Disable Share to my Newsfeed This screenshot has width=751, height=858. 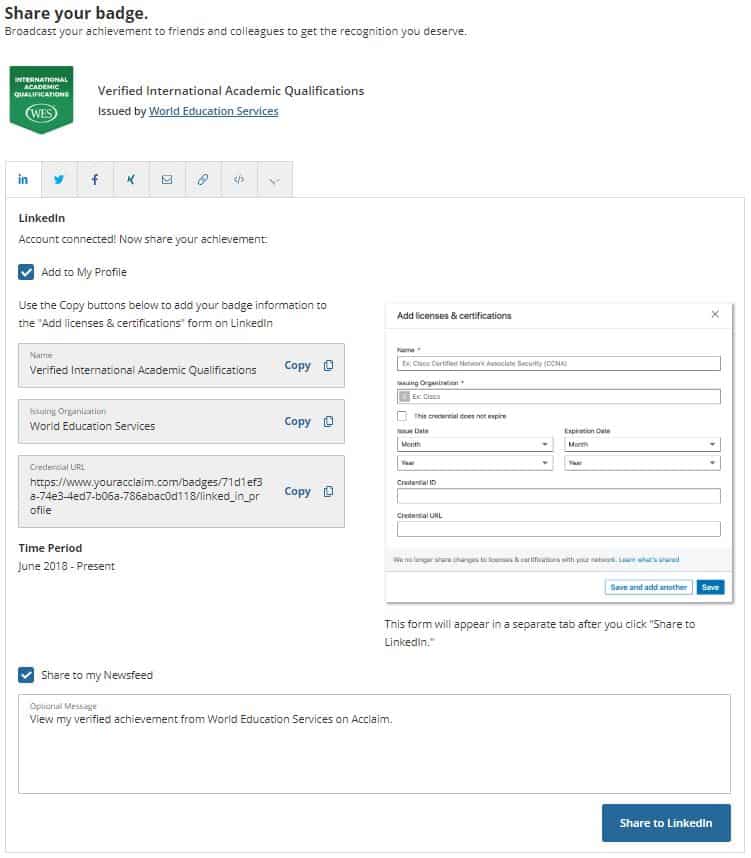tap(27, 674)
